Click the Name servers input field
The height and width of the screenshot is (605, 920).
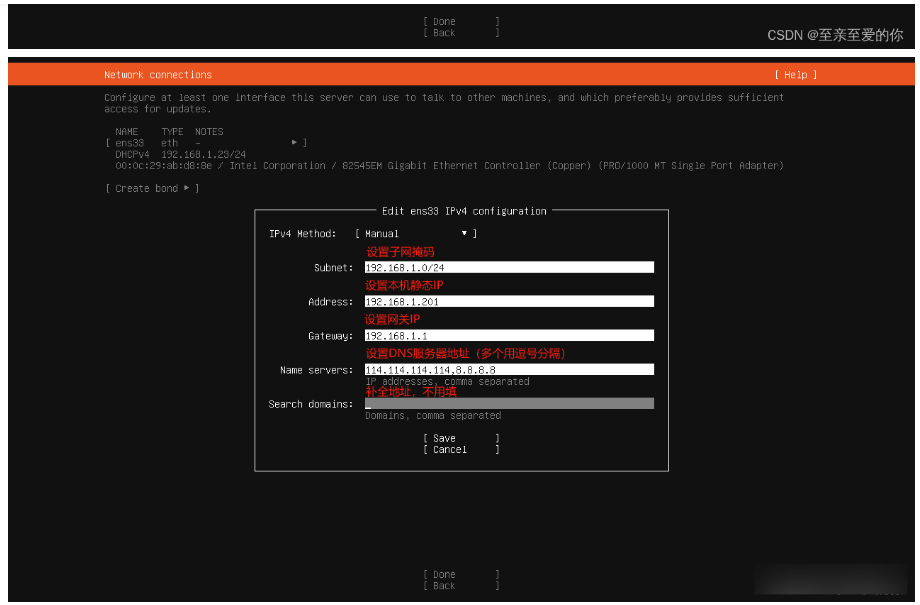click(508, 370)
